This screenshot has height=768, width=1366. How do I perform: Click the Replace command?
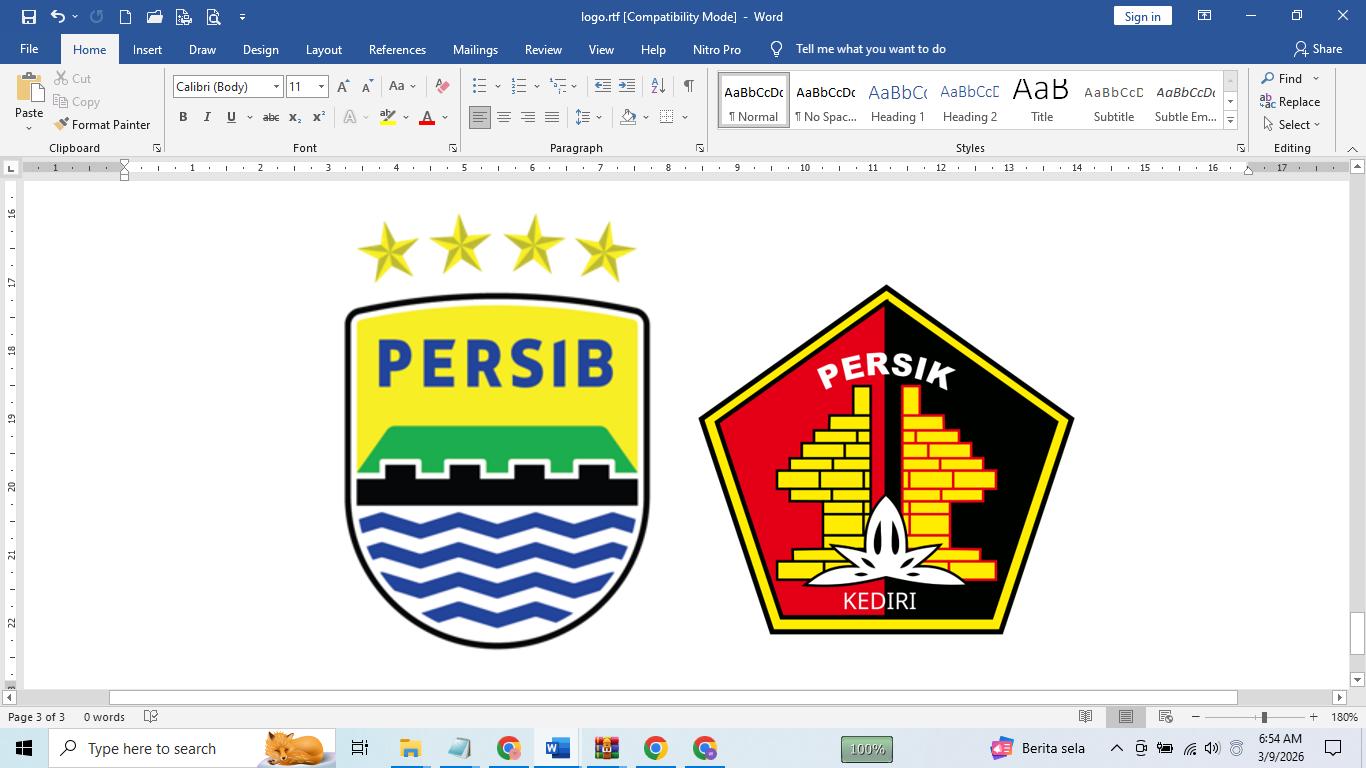1290,102
